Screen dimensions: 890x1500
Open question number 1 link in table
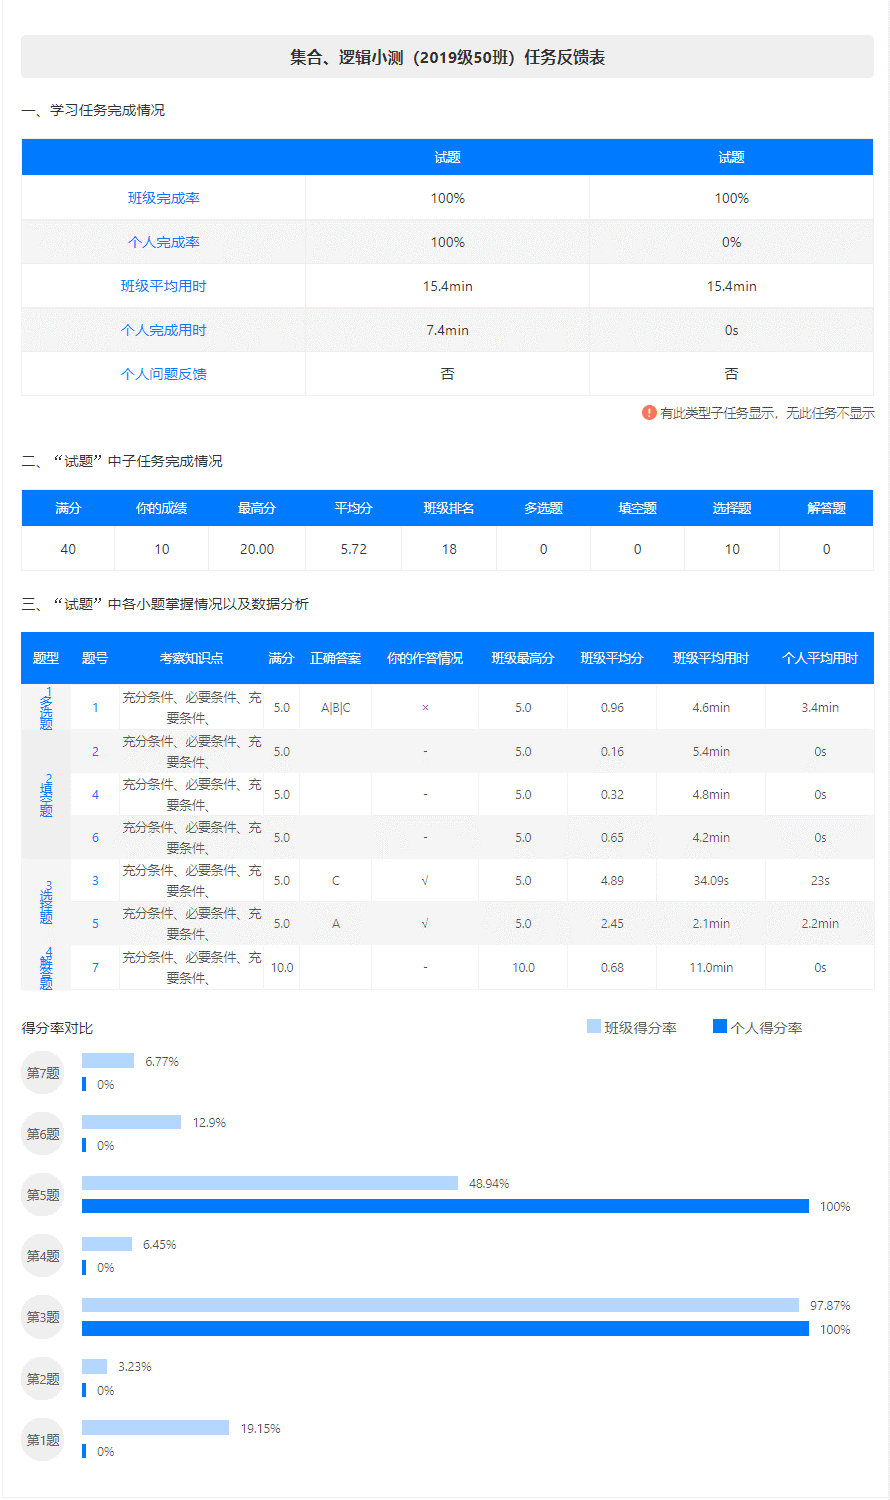pyautogui.click(x=95, y=708)
